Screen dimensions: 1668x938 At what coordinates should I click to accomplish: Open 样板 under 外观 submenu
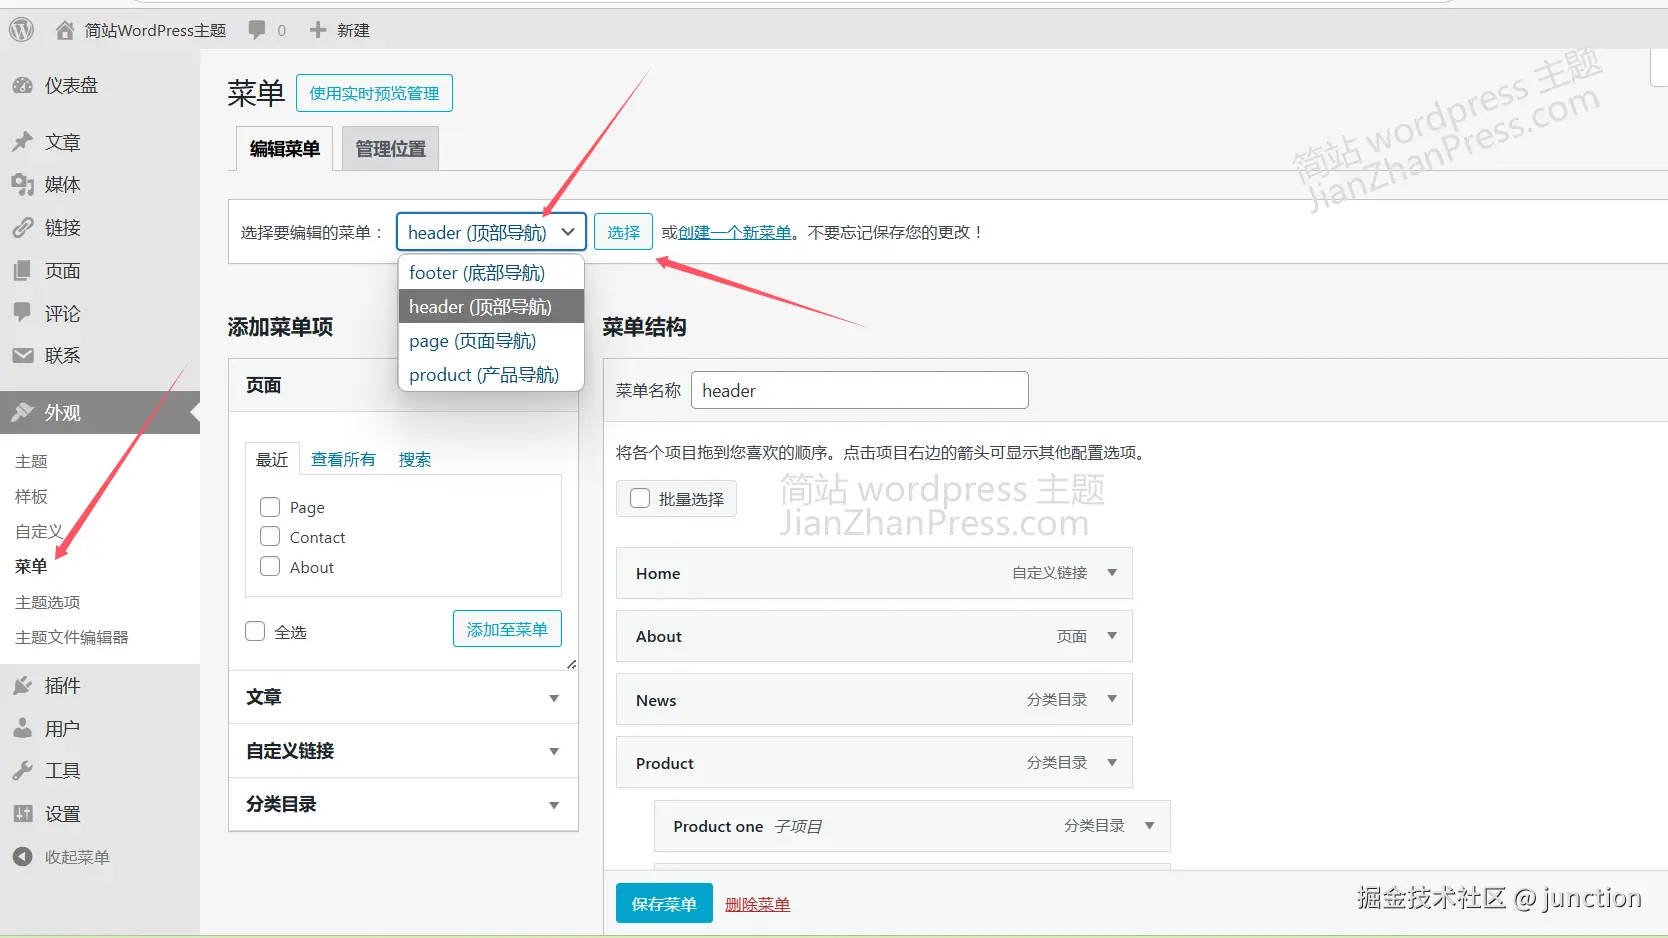point(31,496)
